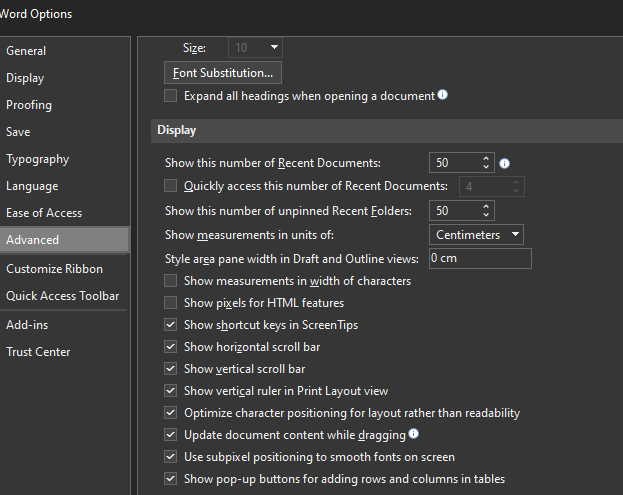Select Advanced category in sidebar
The image size is (623, 495).
coord(64,240)
